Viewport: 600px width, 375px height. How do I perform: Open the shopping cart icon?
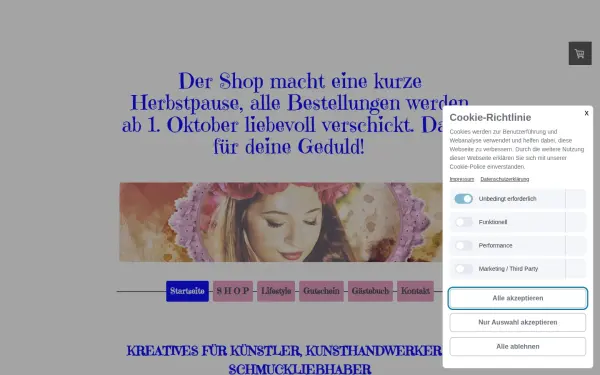pyautogui.click(x=580, y=53)
